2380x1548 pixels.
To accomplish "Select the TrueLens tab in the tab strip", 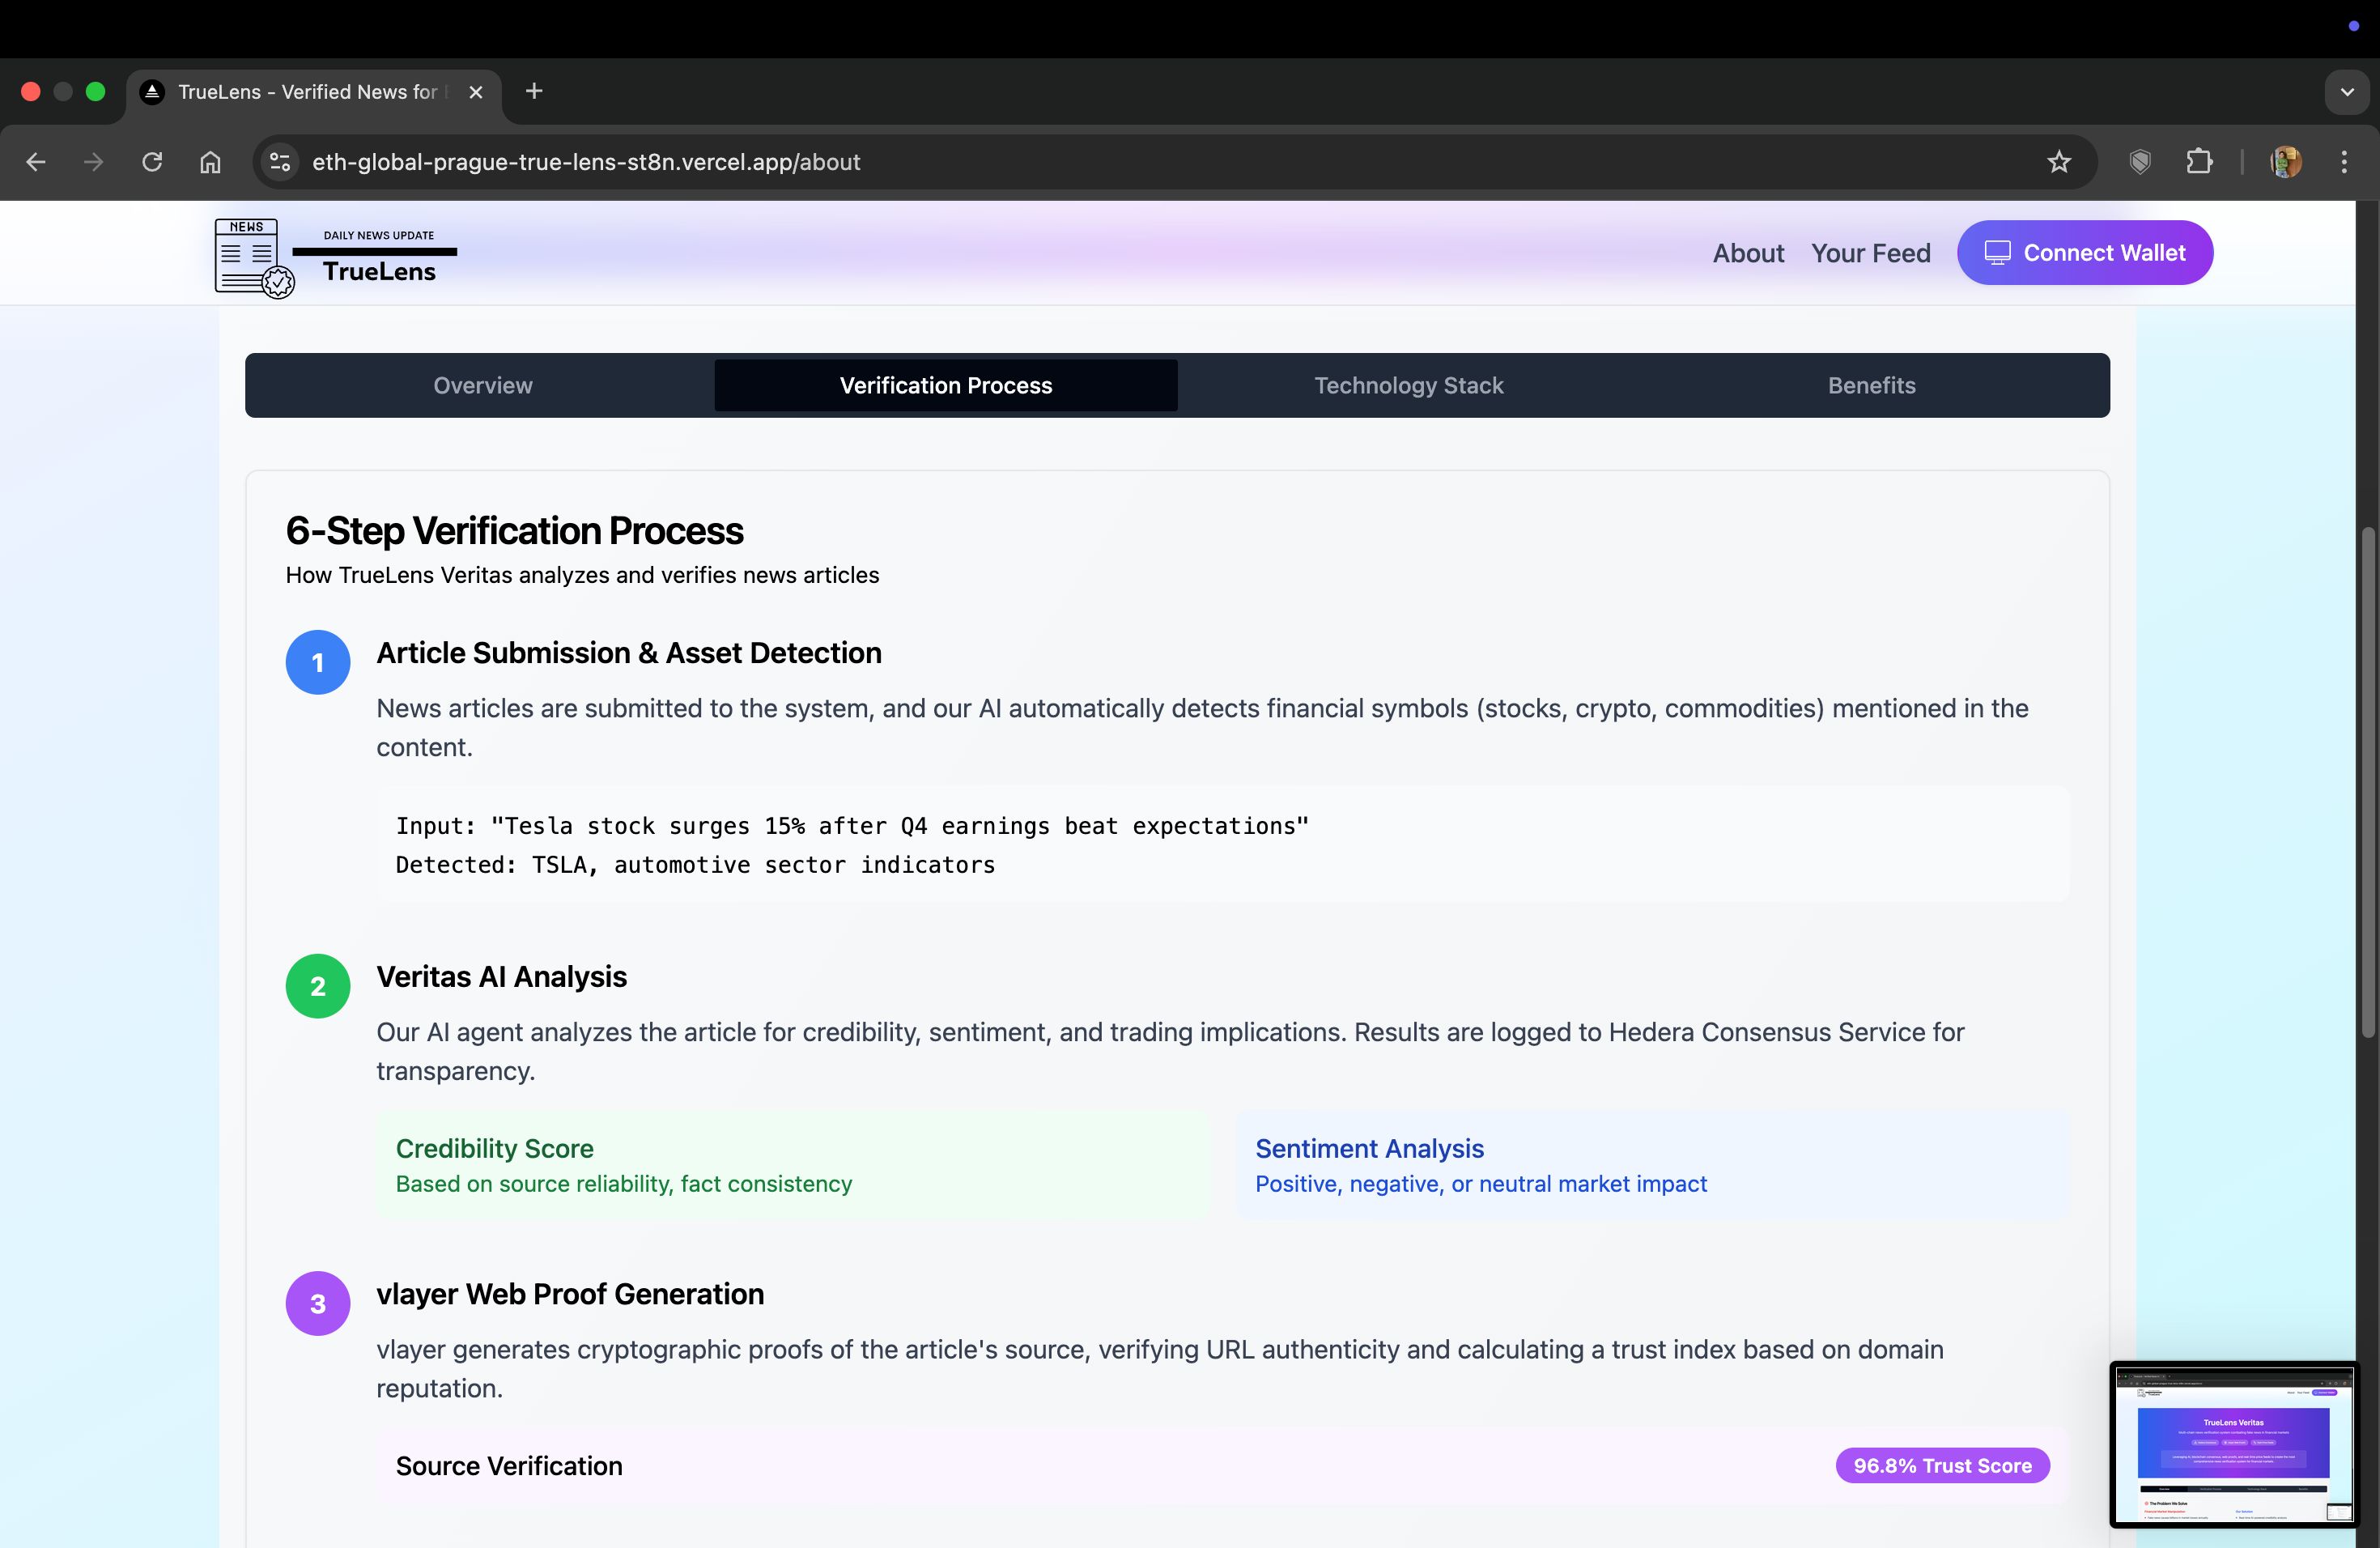I will click(x=313, y=92).
